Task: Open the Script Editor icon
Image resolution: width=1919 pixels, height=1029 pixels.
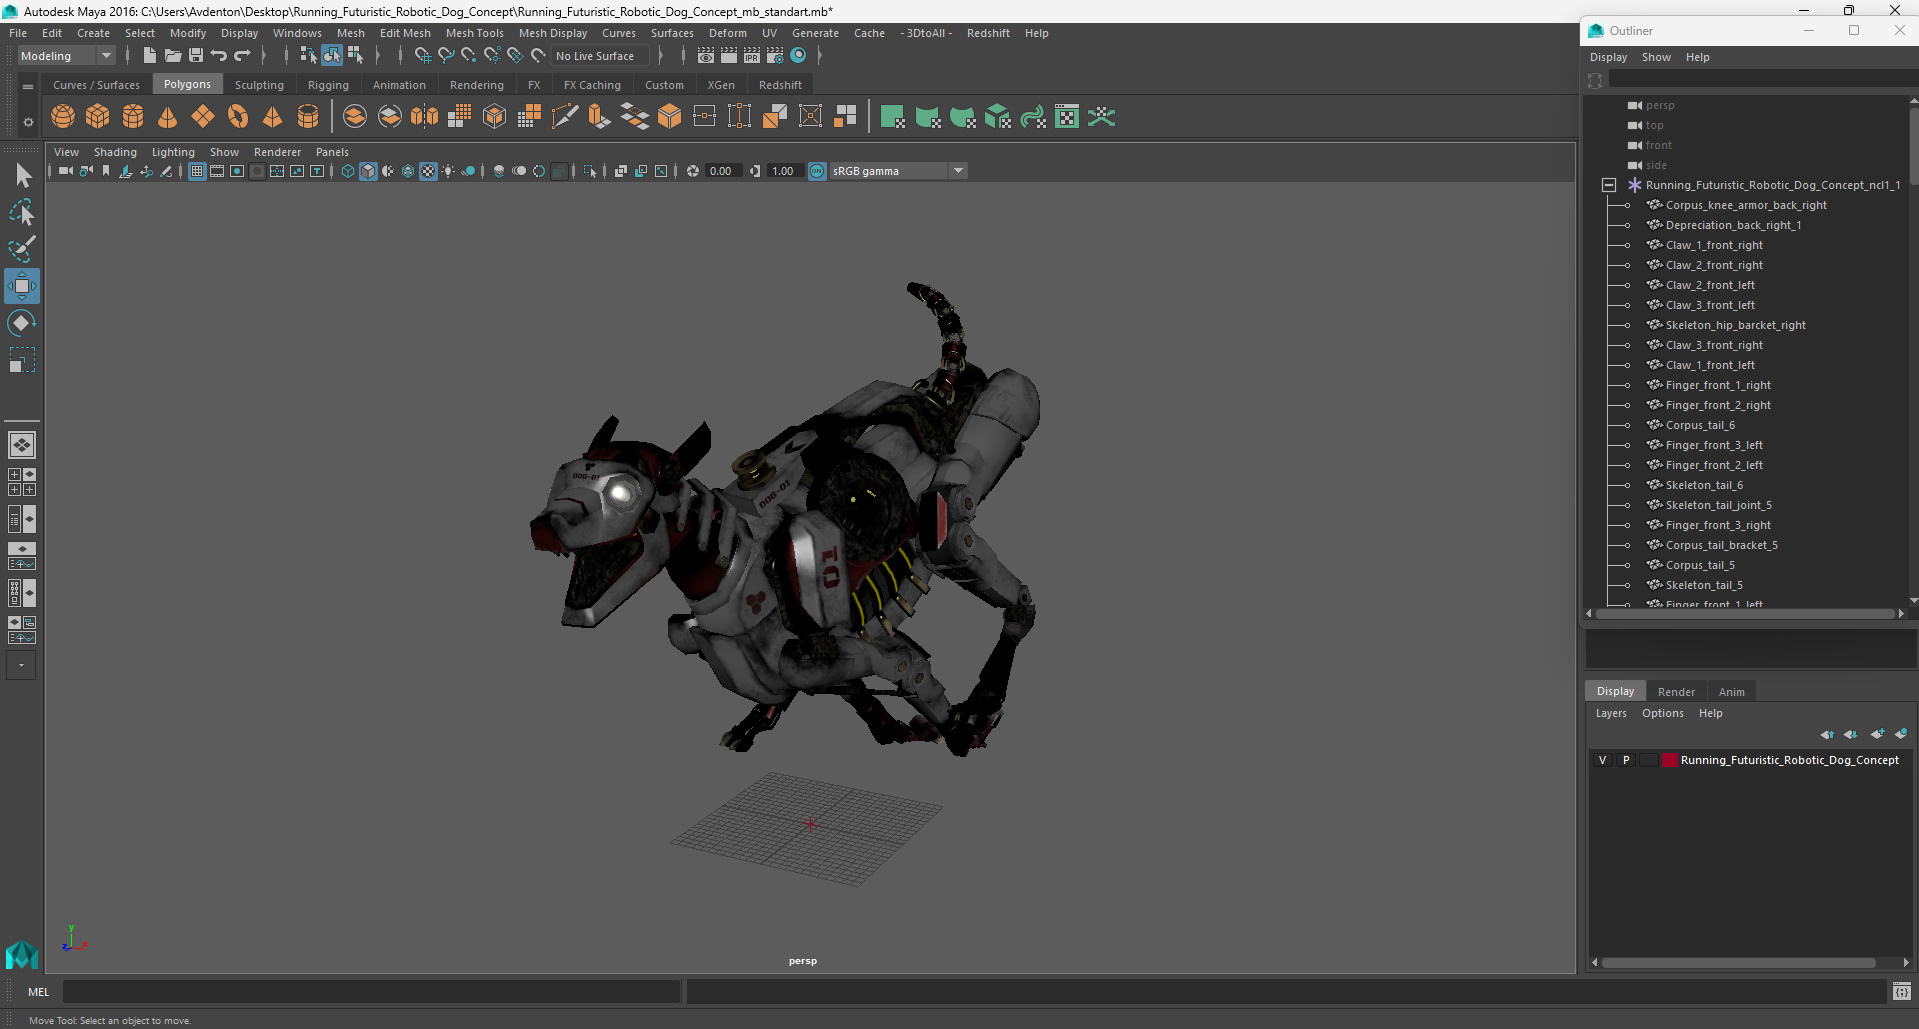Action: [x=1902, y=991]
